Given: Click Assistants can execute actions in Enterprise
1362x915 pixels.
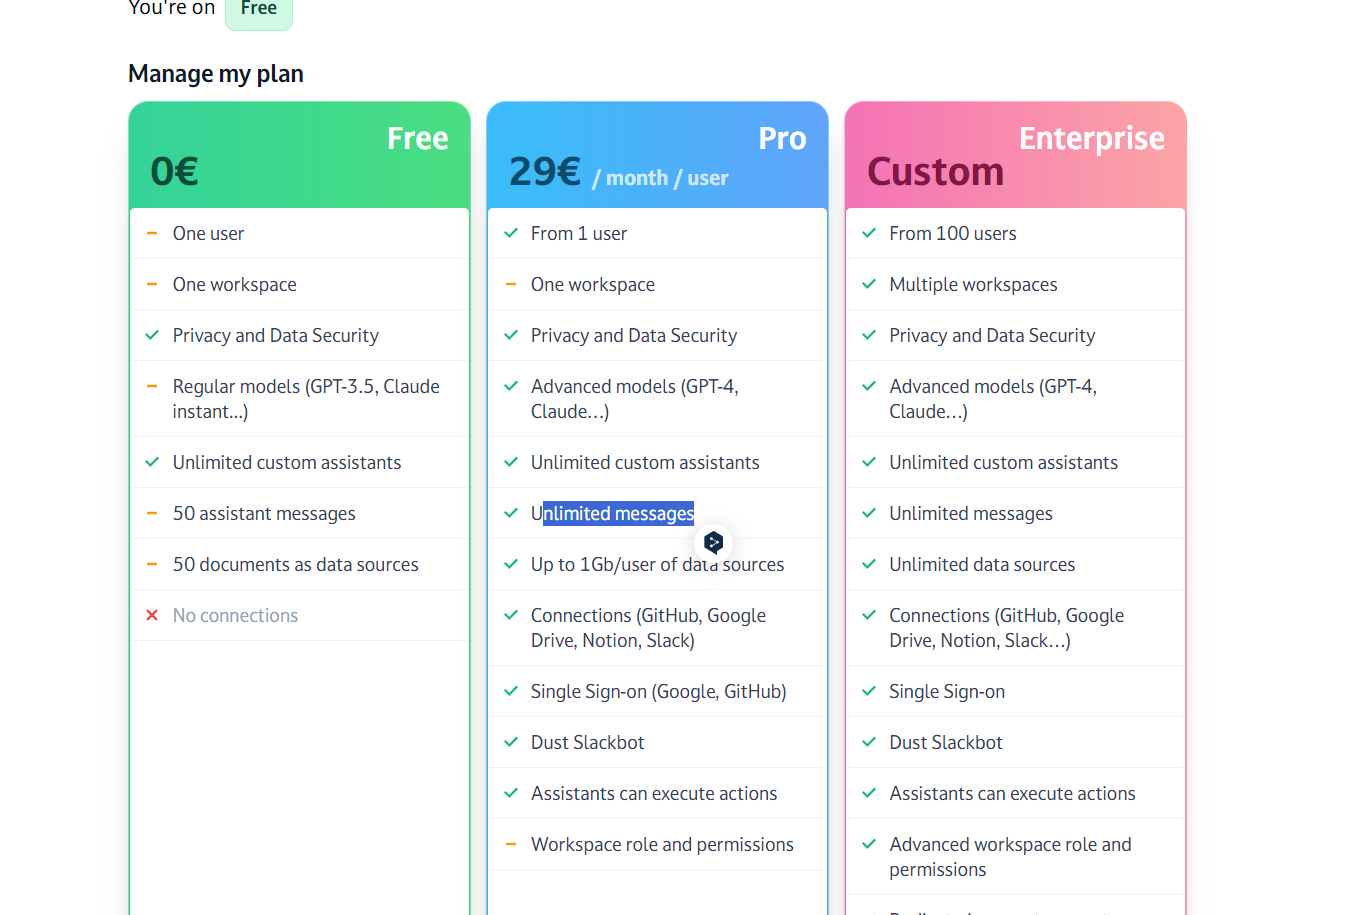Looking at the screenshot, I should click(x=1012, y=793).
